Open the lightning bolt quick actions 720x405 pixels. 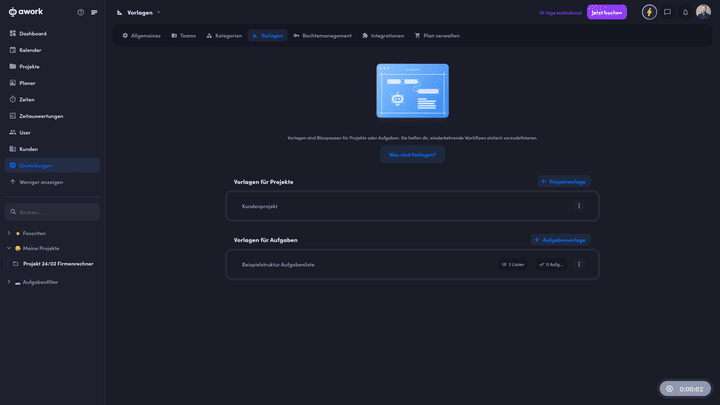(649, 12)
